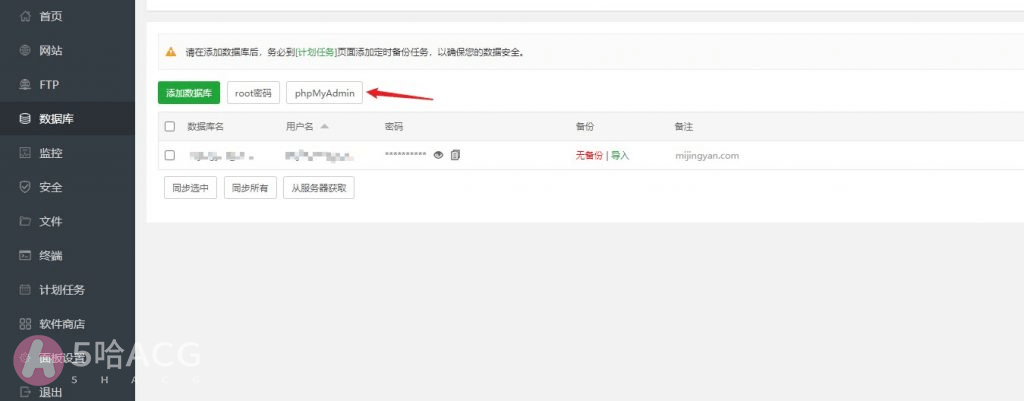Show password using the eye icon
Image resolution: width=1024 pixels, height=401 pixels.
[439, 155]
